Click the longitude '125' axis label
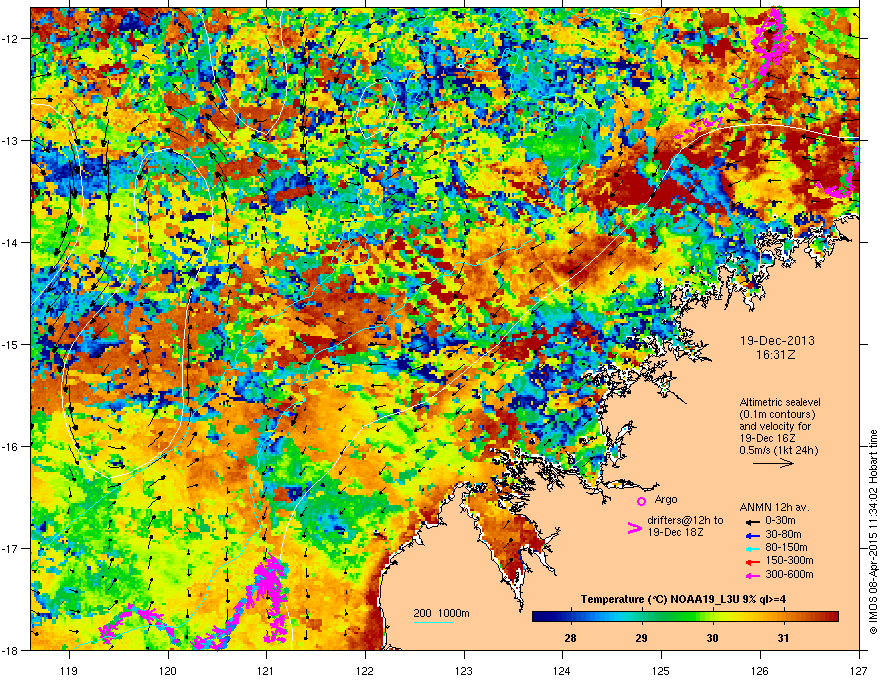The width and height of the screenshot is (880, 680). click(x=661, y=670)
